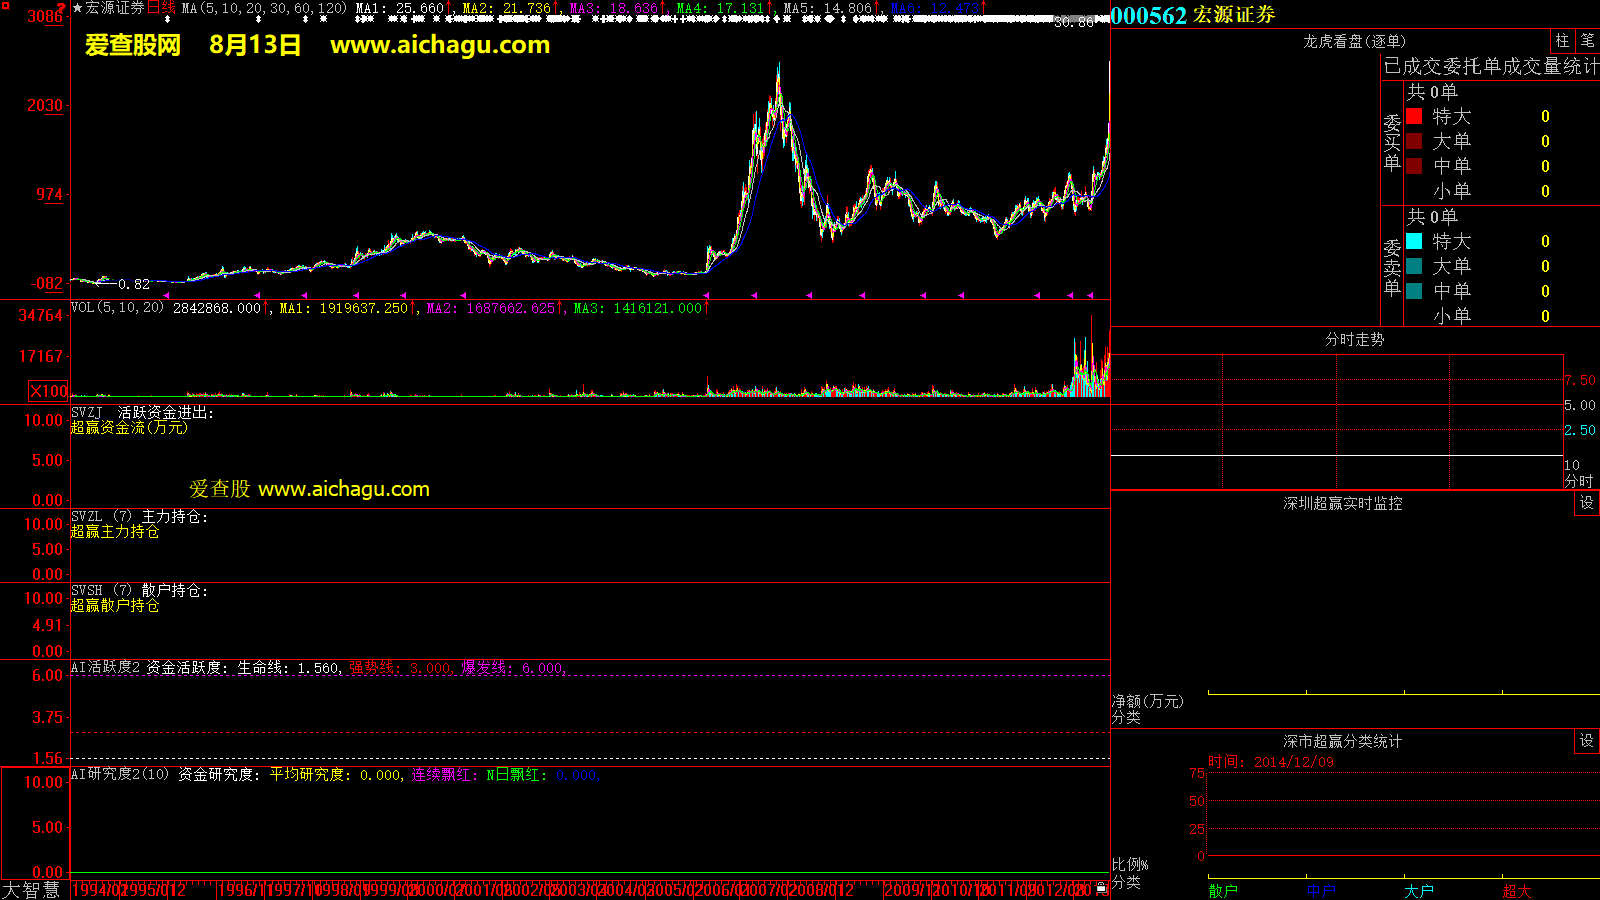Click the 柱 bar-view button
The image size is (1600, 900).
[1562, 41]
